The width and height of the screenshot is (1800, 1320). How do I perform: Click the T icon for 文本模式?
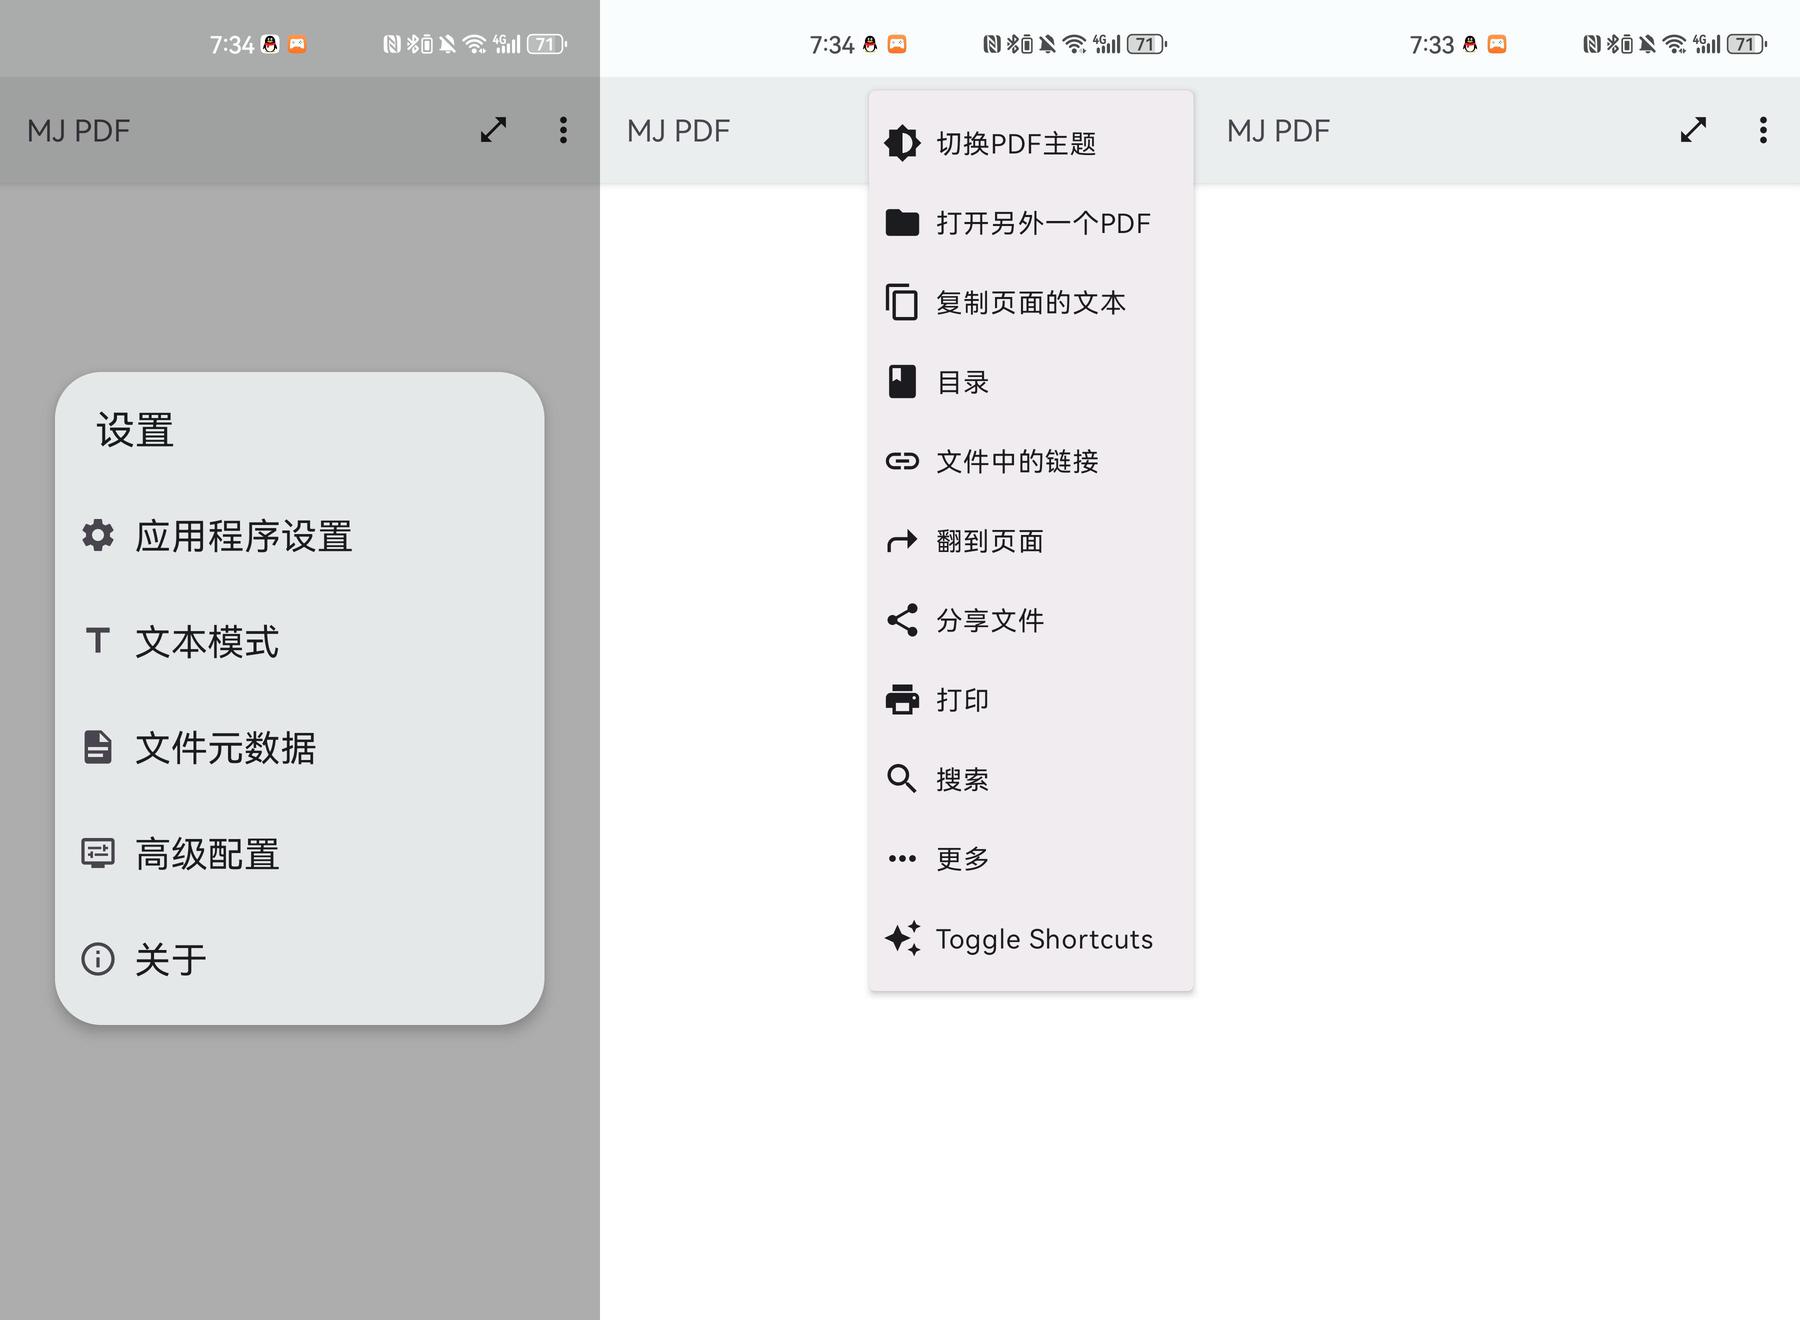tap(97, 640)
